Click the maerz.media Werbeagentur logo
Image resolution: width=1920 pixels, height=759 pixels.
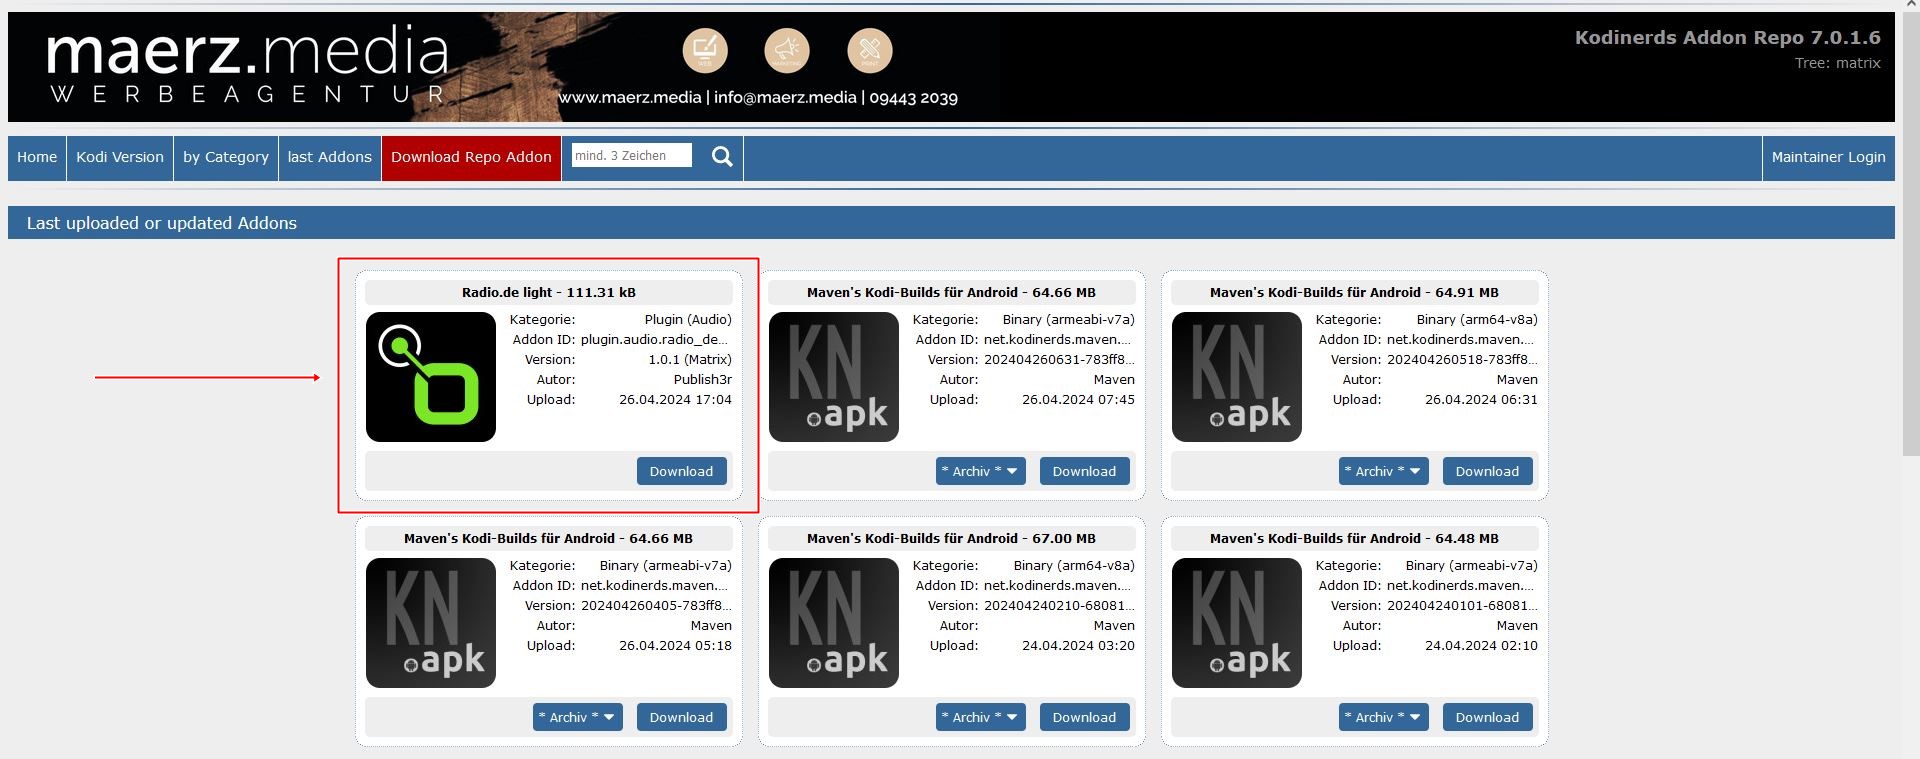pos(247,65)
